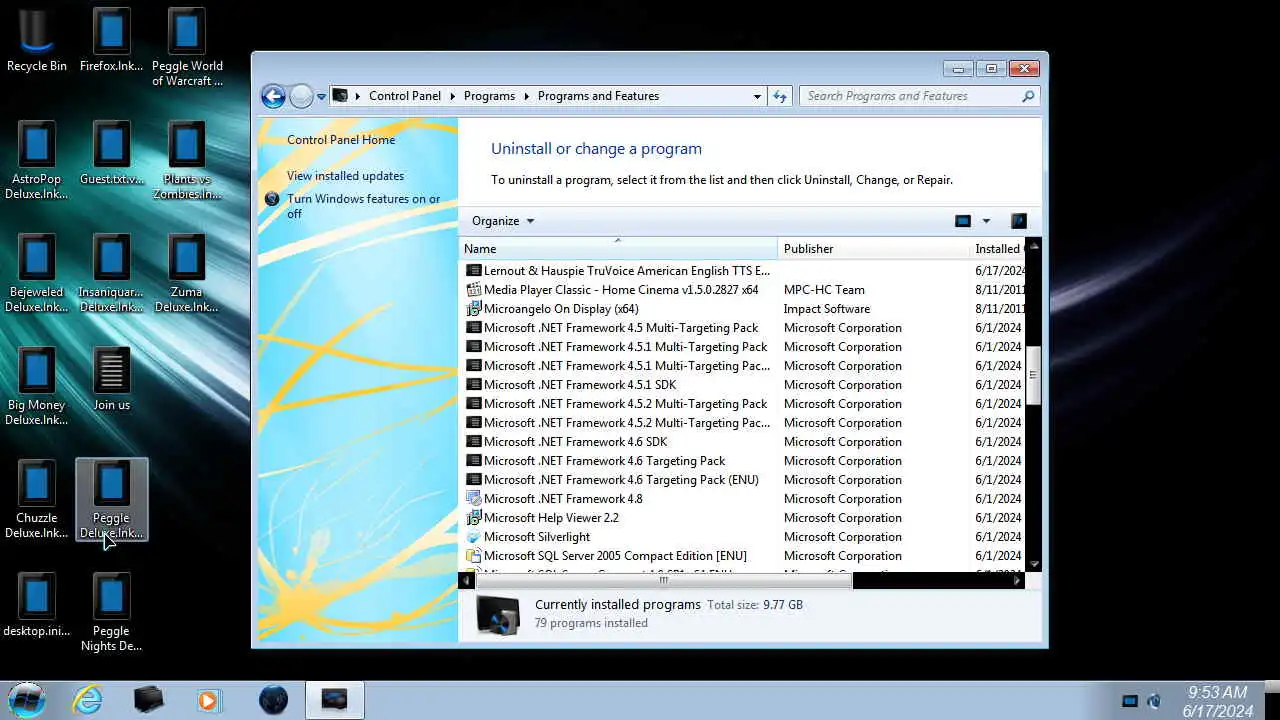
Task: Select the AstroPop Deluxe desktop shortcut
Action: [37, 160]
